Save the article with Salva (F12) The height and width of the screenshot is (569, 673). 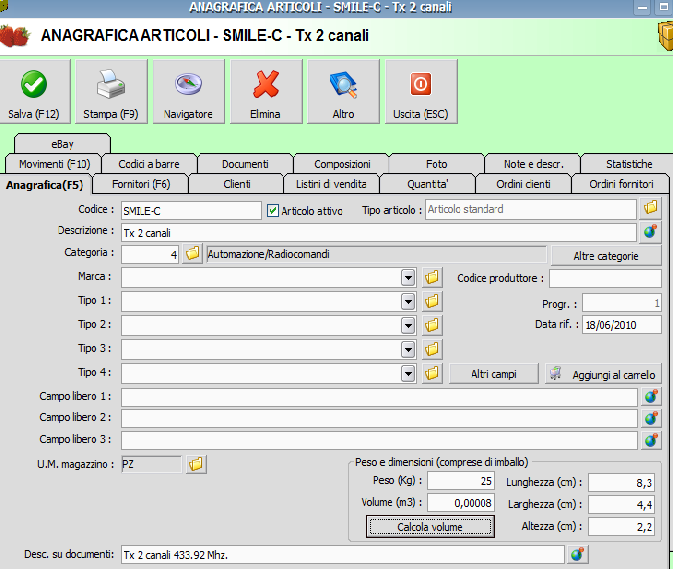pyautogui.click(x=34, y=91)
